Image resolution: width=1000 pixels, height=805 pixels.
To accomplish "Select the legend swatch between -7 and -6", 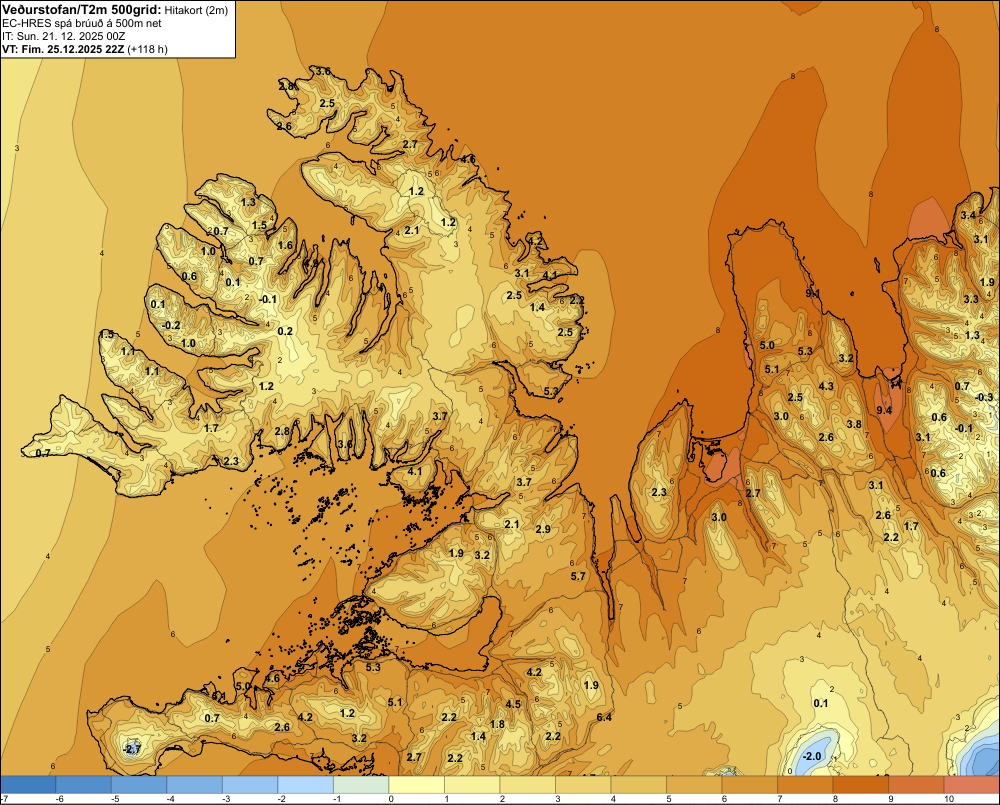I will [x=28, y=784].
